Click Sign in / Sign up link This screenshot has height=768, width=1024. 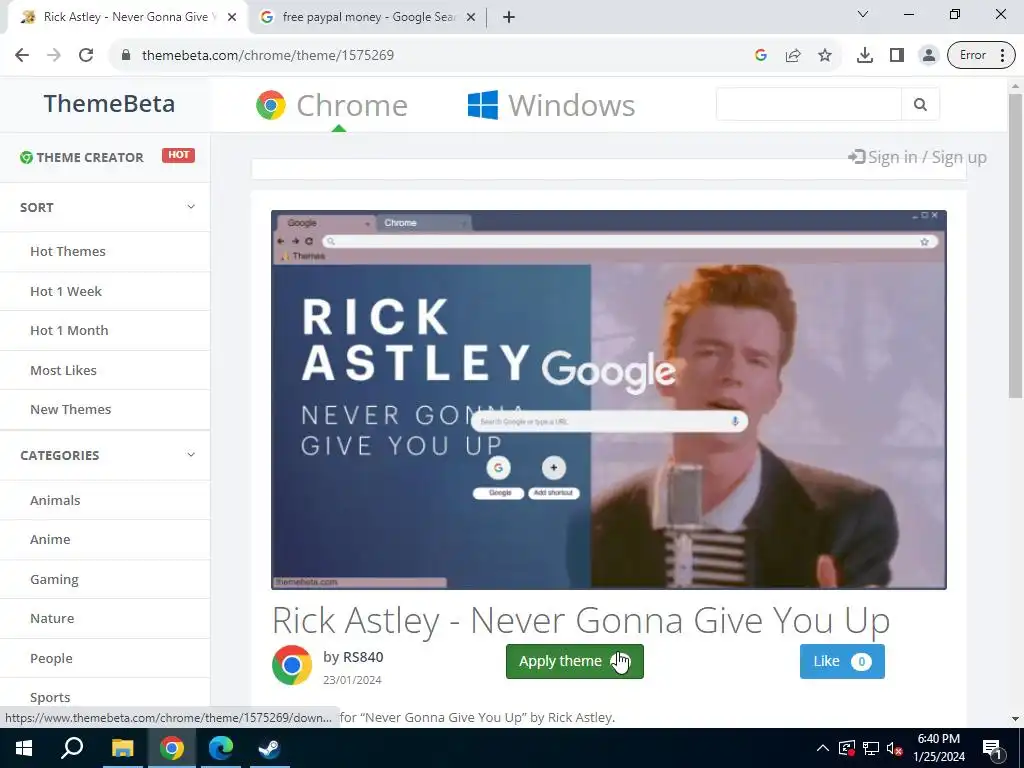[x=918, y=157]
